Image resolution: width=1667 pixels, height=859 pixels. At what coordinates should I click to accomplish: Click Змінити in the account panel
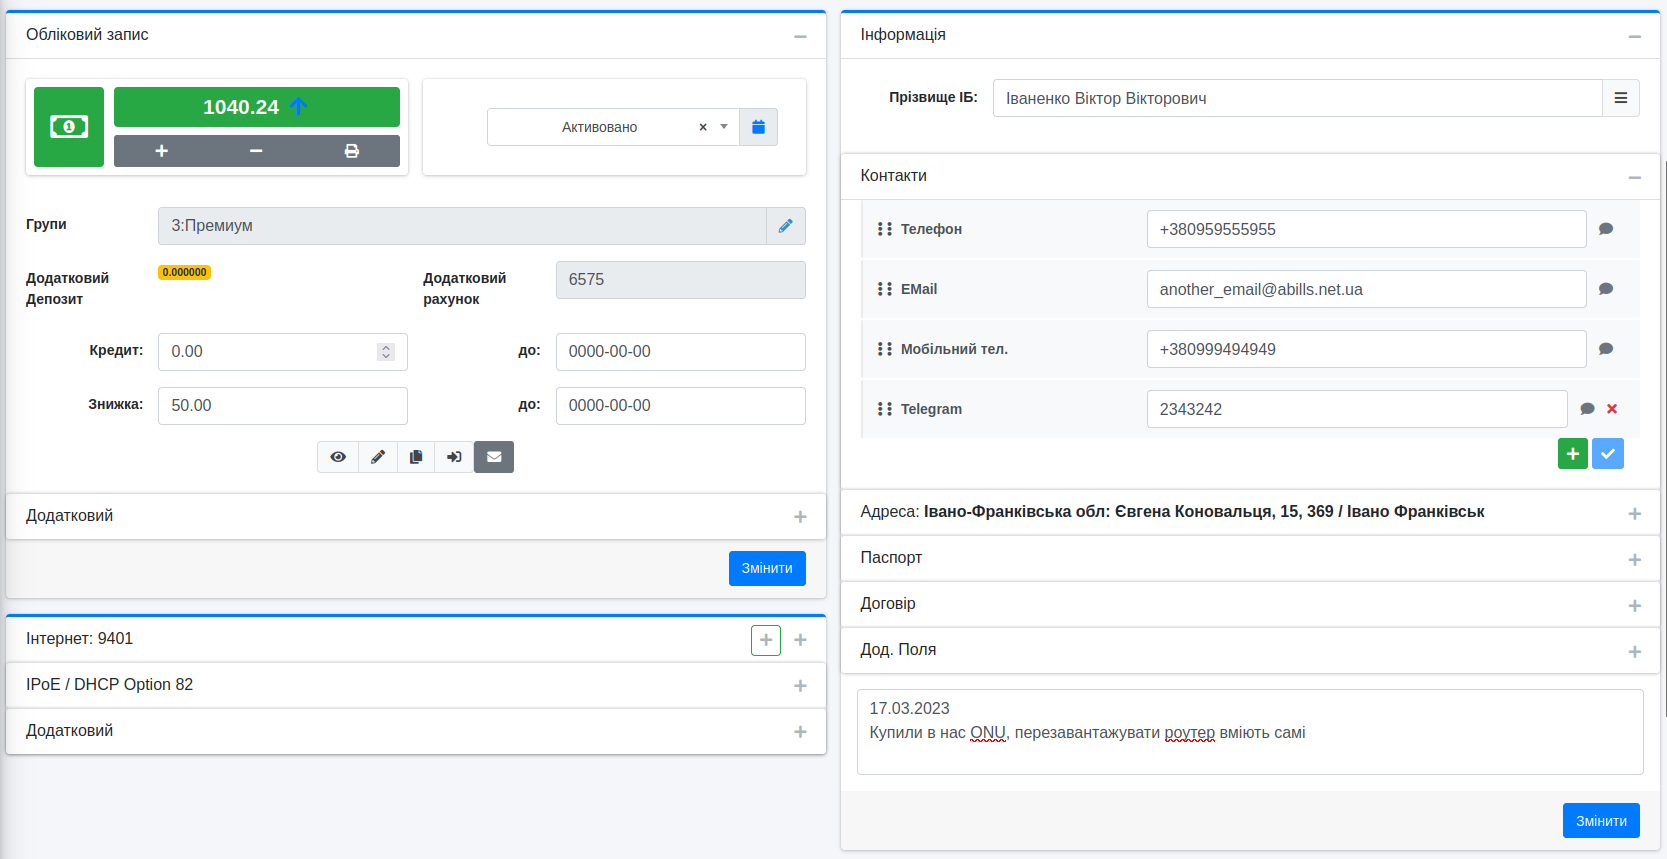(x=767, y=568)
